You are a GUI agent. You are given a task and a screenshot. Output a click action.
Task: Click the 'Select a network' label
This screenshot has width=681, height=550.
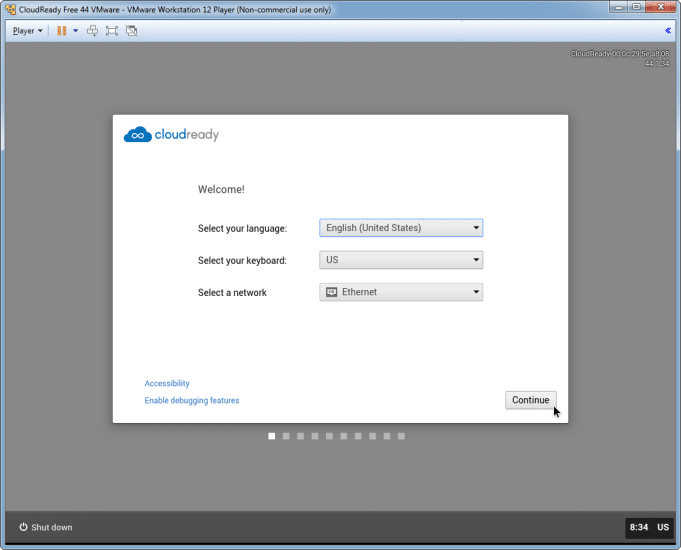point(232,292)
